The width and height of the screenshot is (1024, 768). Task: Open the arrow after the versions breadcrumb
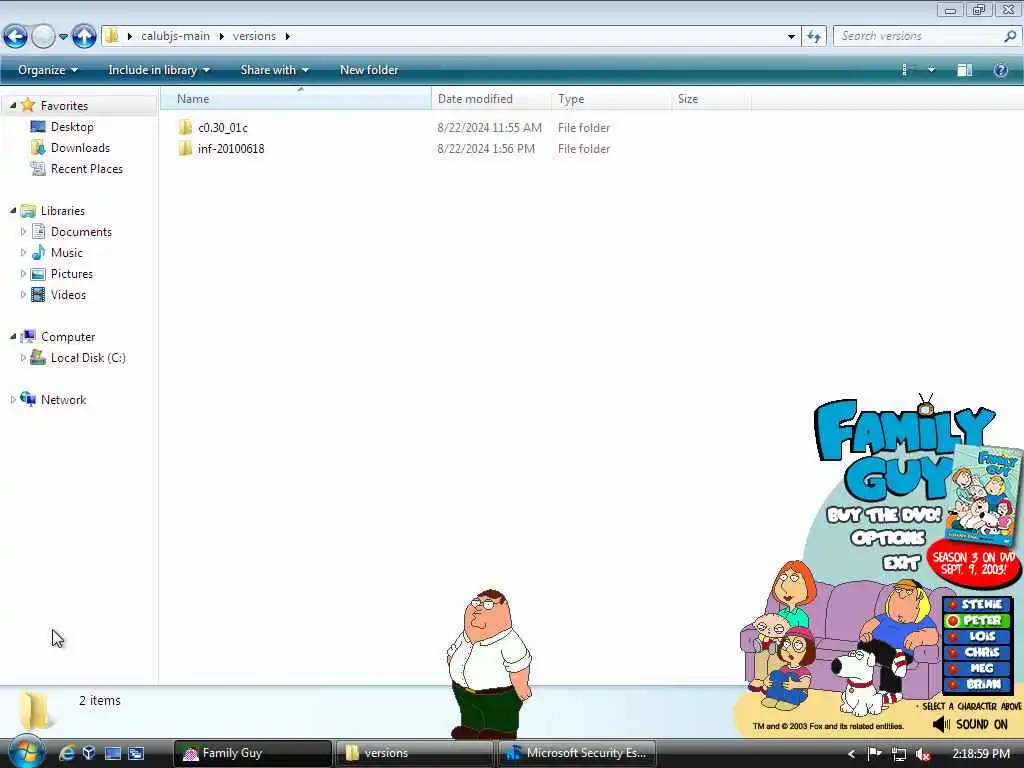[287, 36]
